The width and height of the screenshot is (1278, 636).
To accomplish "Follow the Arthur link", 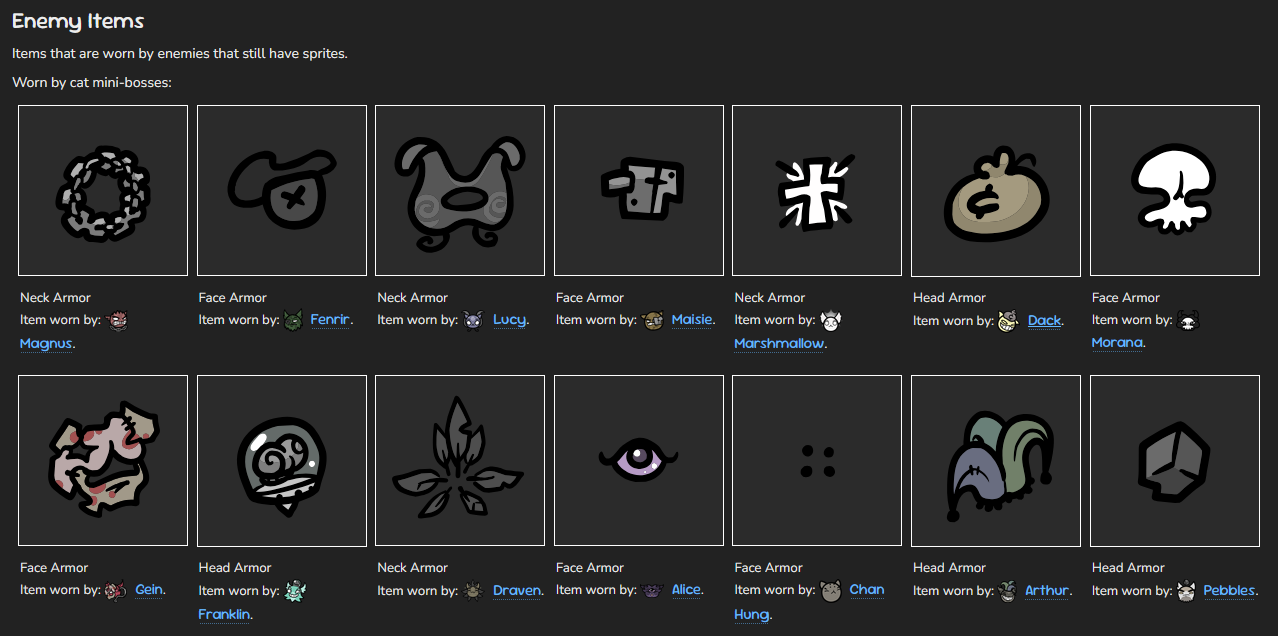I will [1047, 591].
